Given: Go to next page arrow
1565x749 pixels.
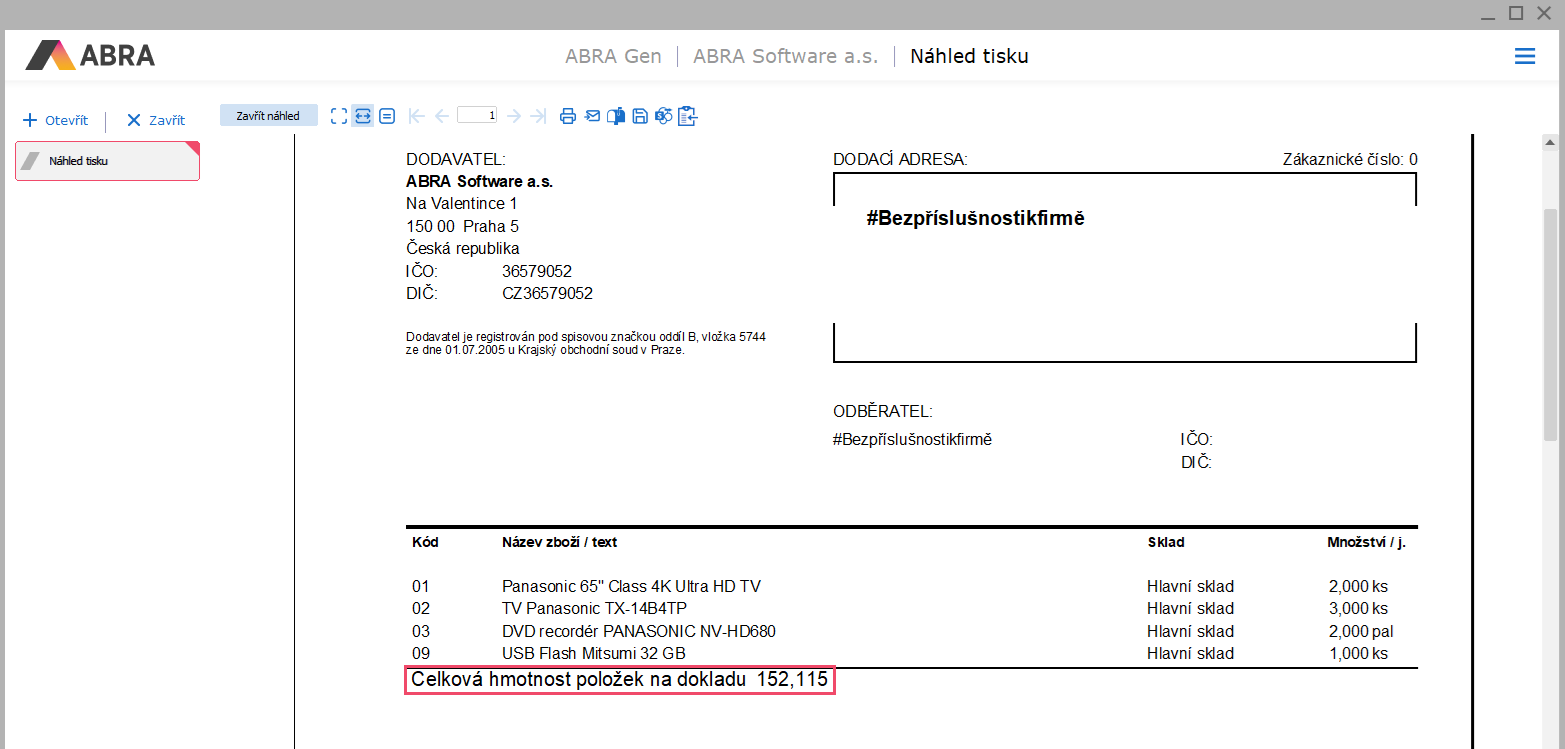Looking at the screenshot, I should pos(514,116).
